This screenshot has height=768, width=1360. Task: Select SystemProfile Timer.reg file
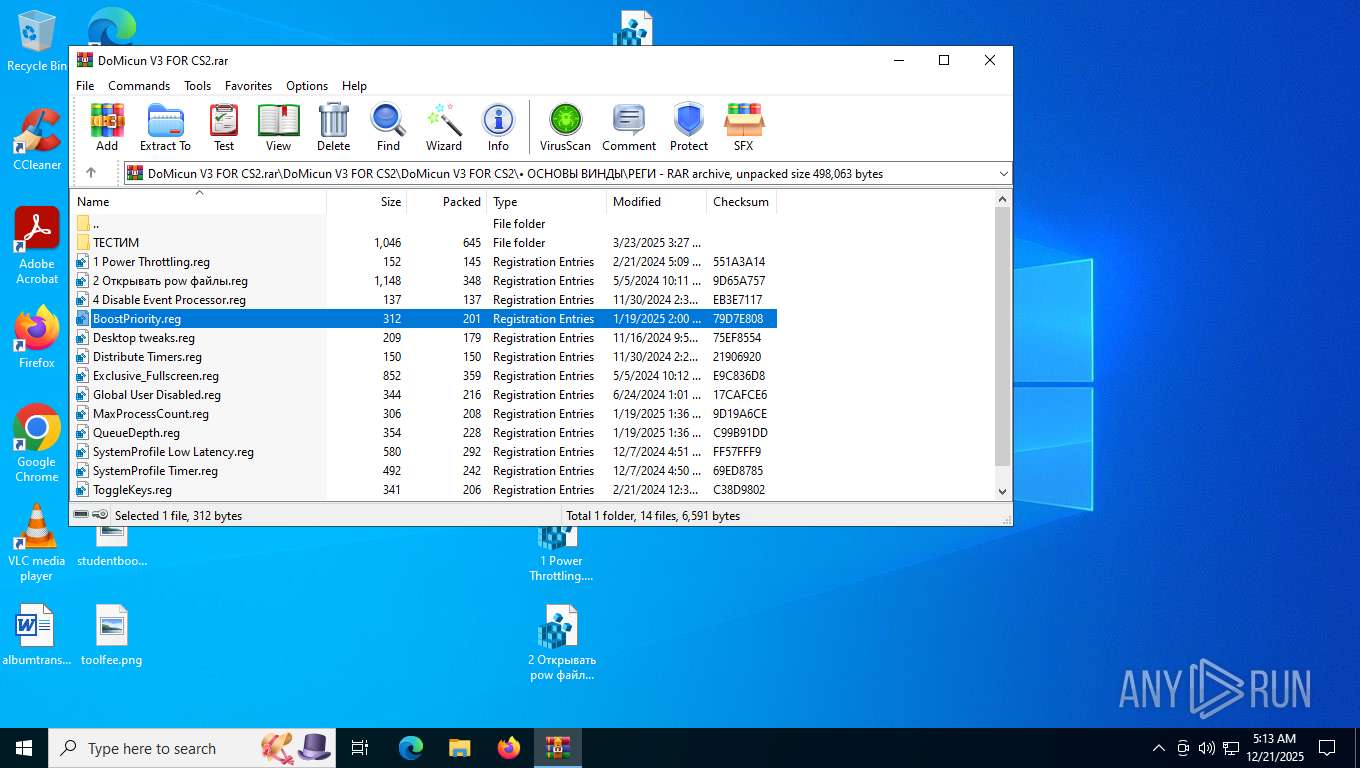pyautogui.click(x=424, y=471)
